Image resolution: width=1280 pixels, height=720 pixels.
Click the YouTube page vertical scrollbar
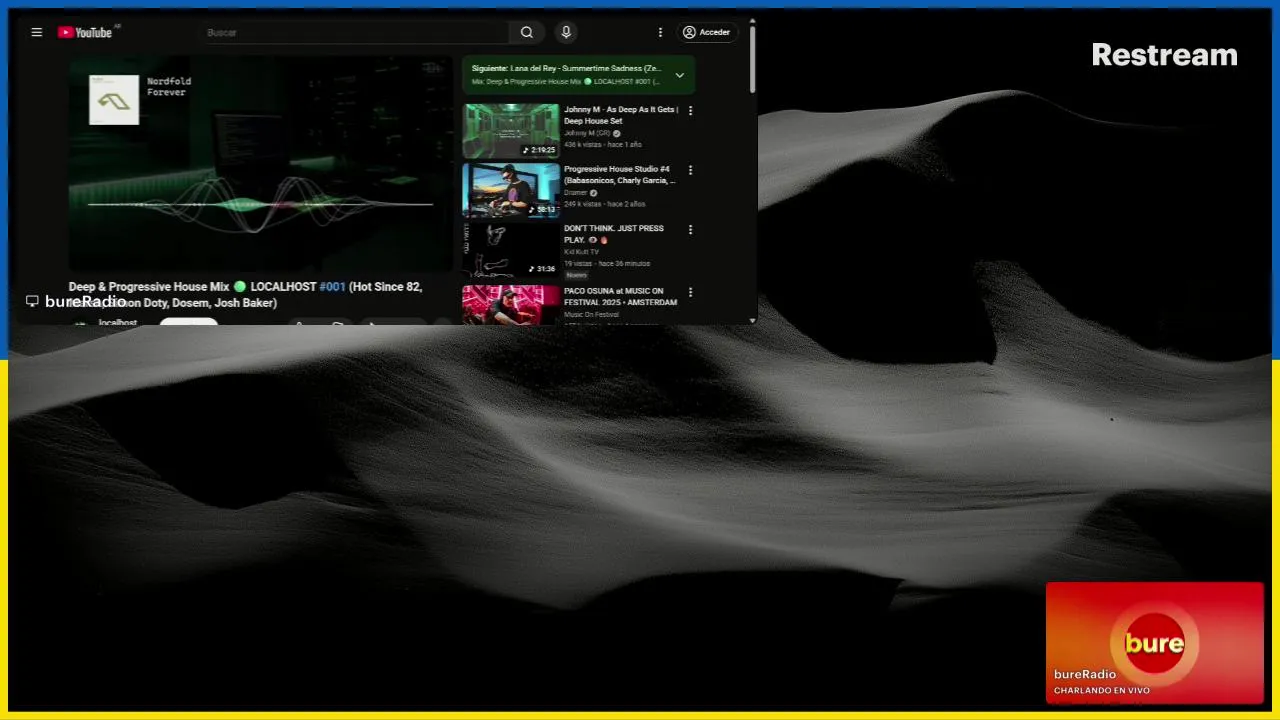point(752,60)
